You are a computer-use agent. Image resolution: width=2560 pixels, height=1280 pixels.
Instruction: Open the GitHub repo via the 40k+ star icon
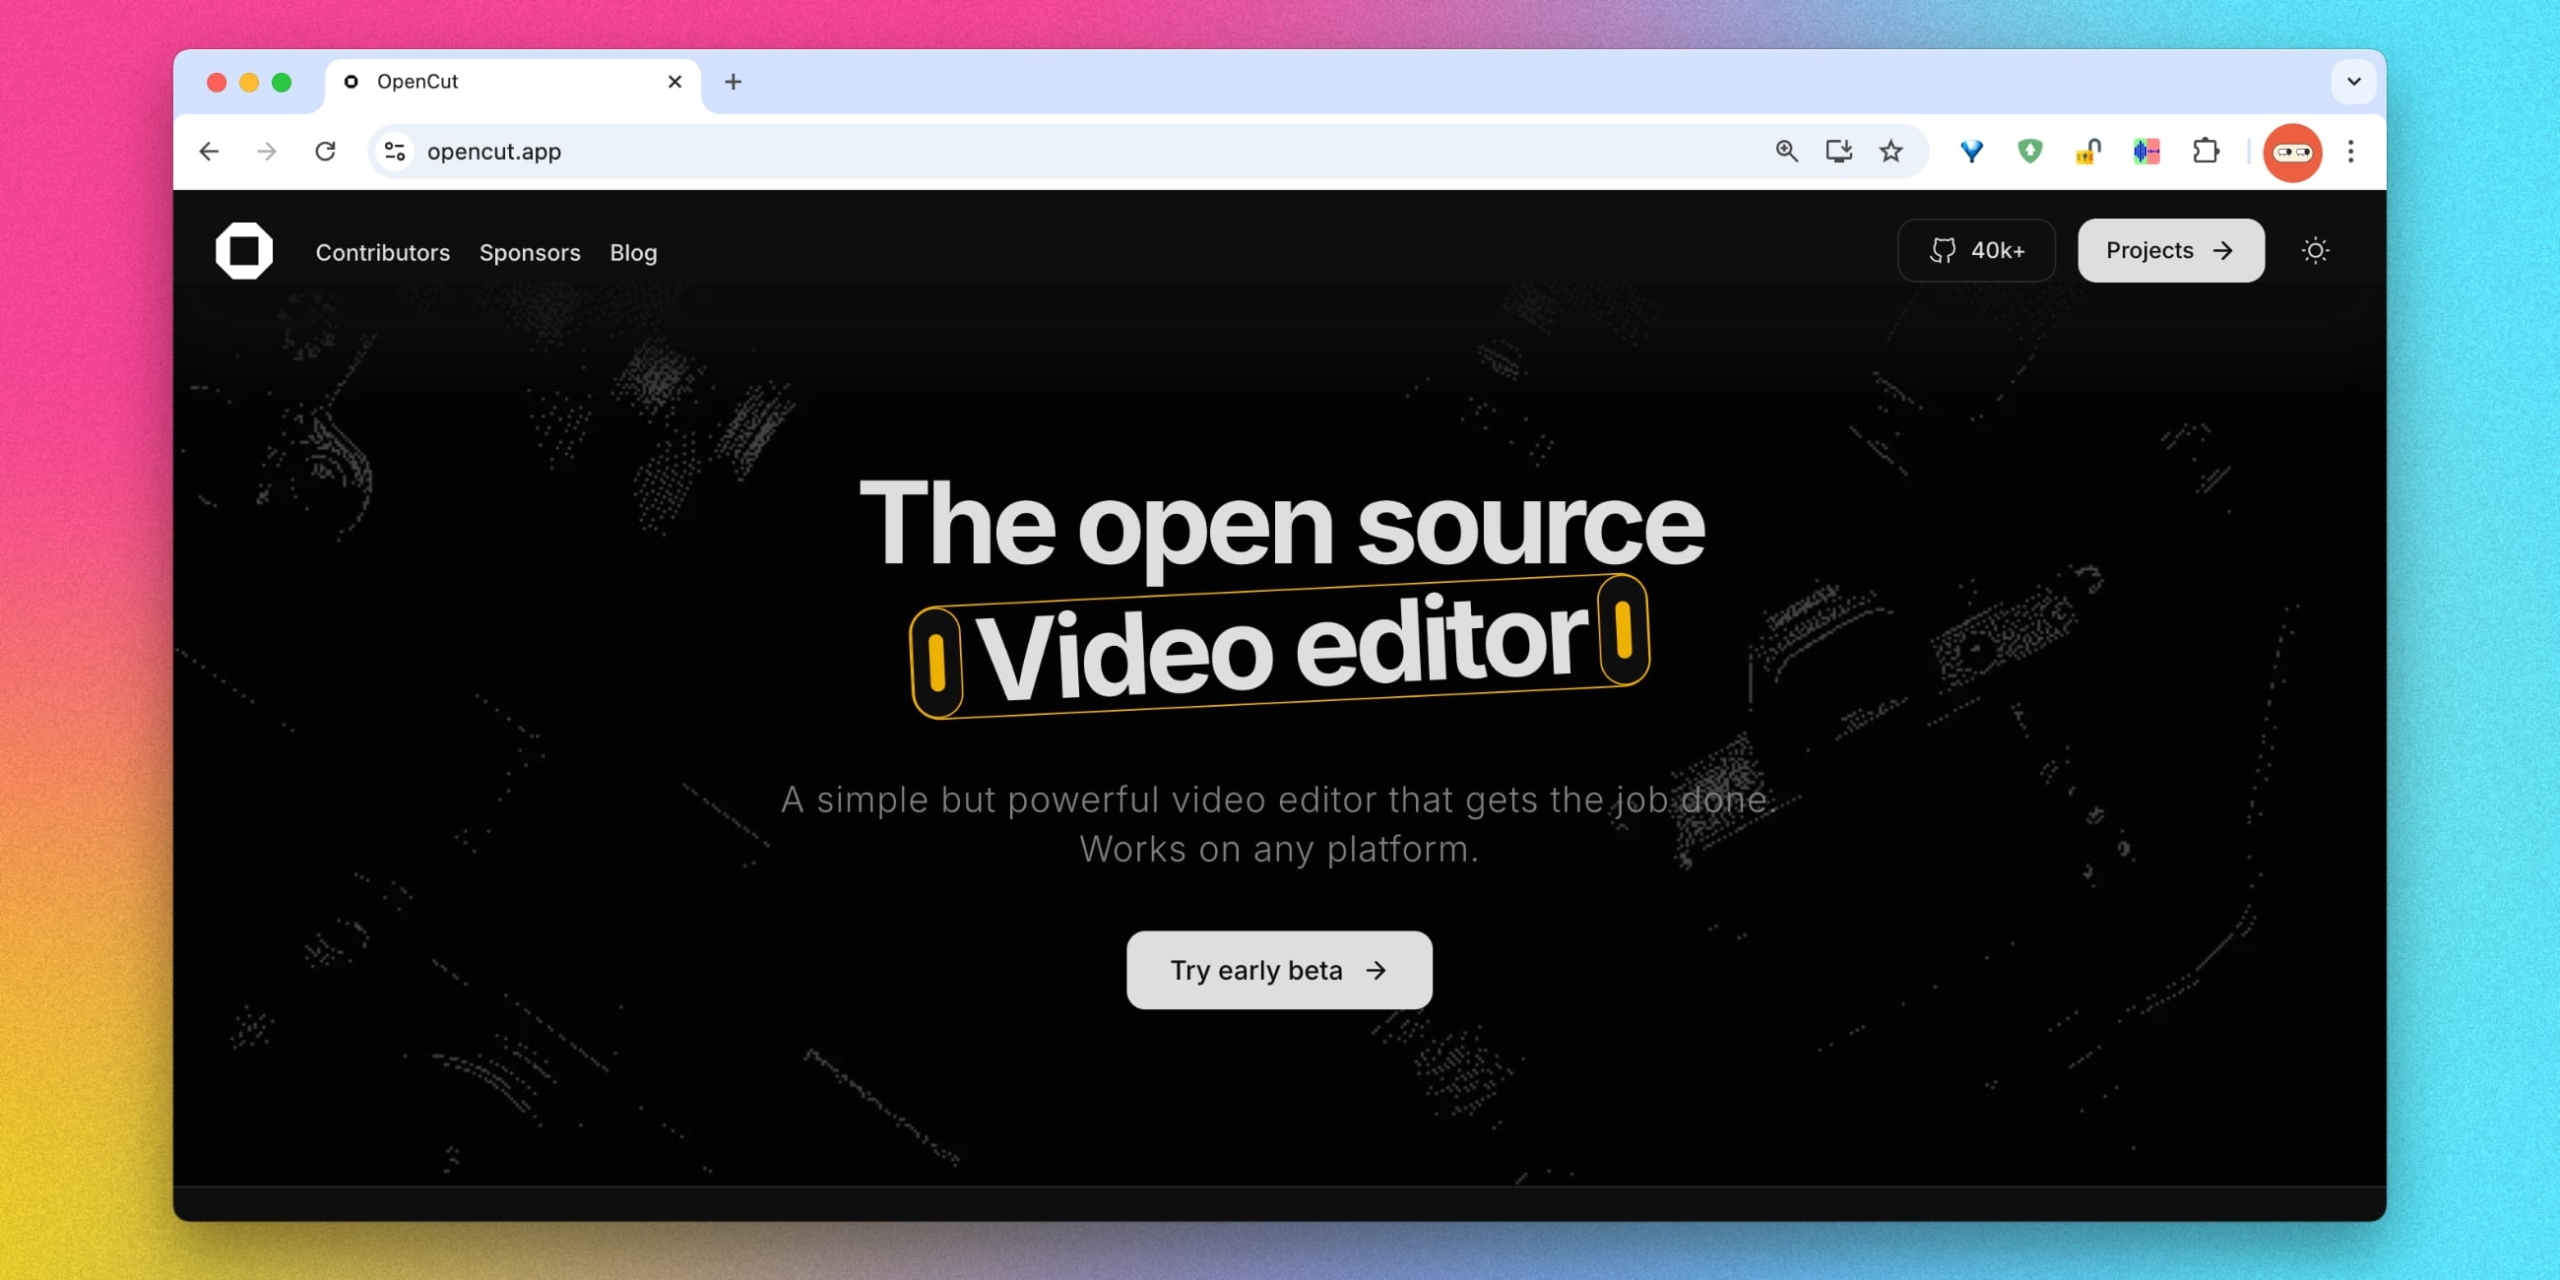click(x=1976, y=250)
